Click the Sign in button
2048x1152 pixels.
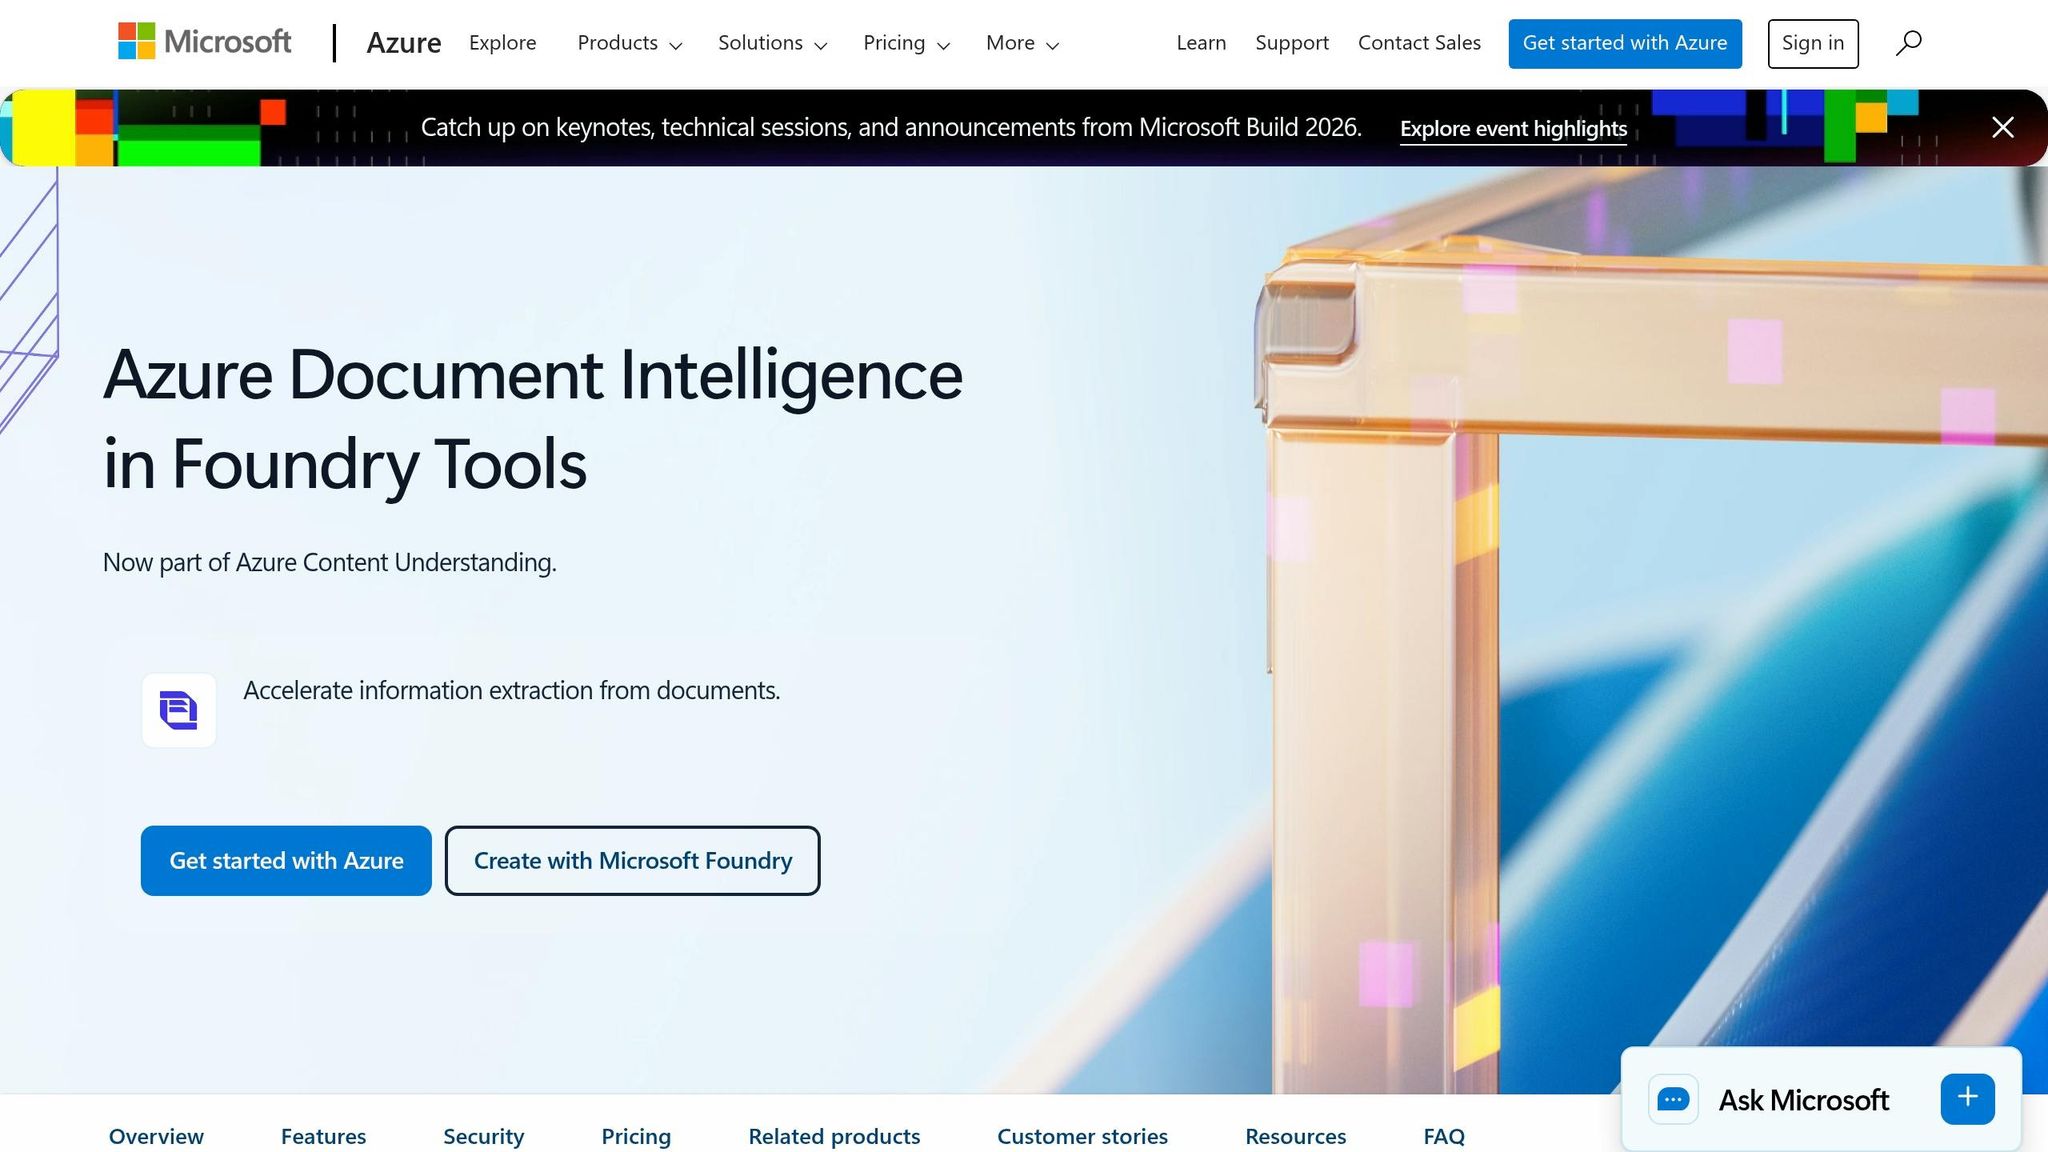[x=1813, y=43]
